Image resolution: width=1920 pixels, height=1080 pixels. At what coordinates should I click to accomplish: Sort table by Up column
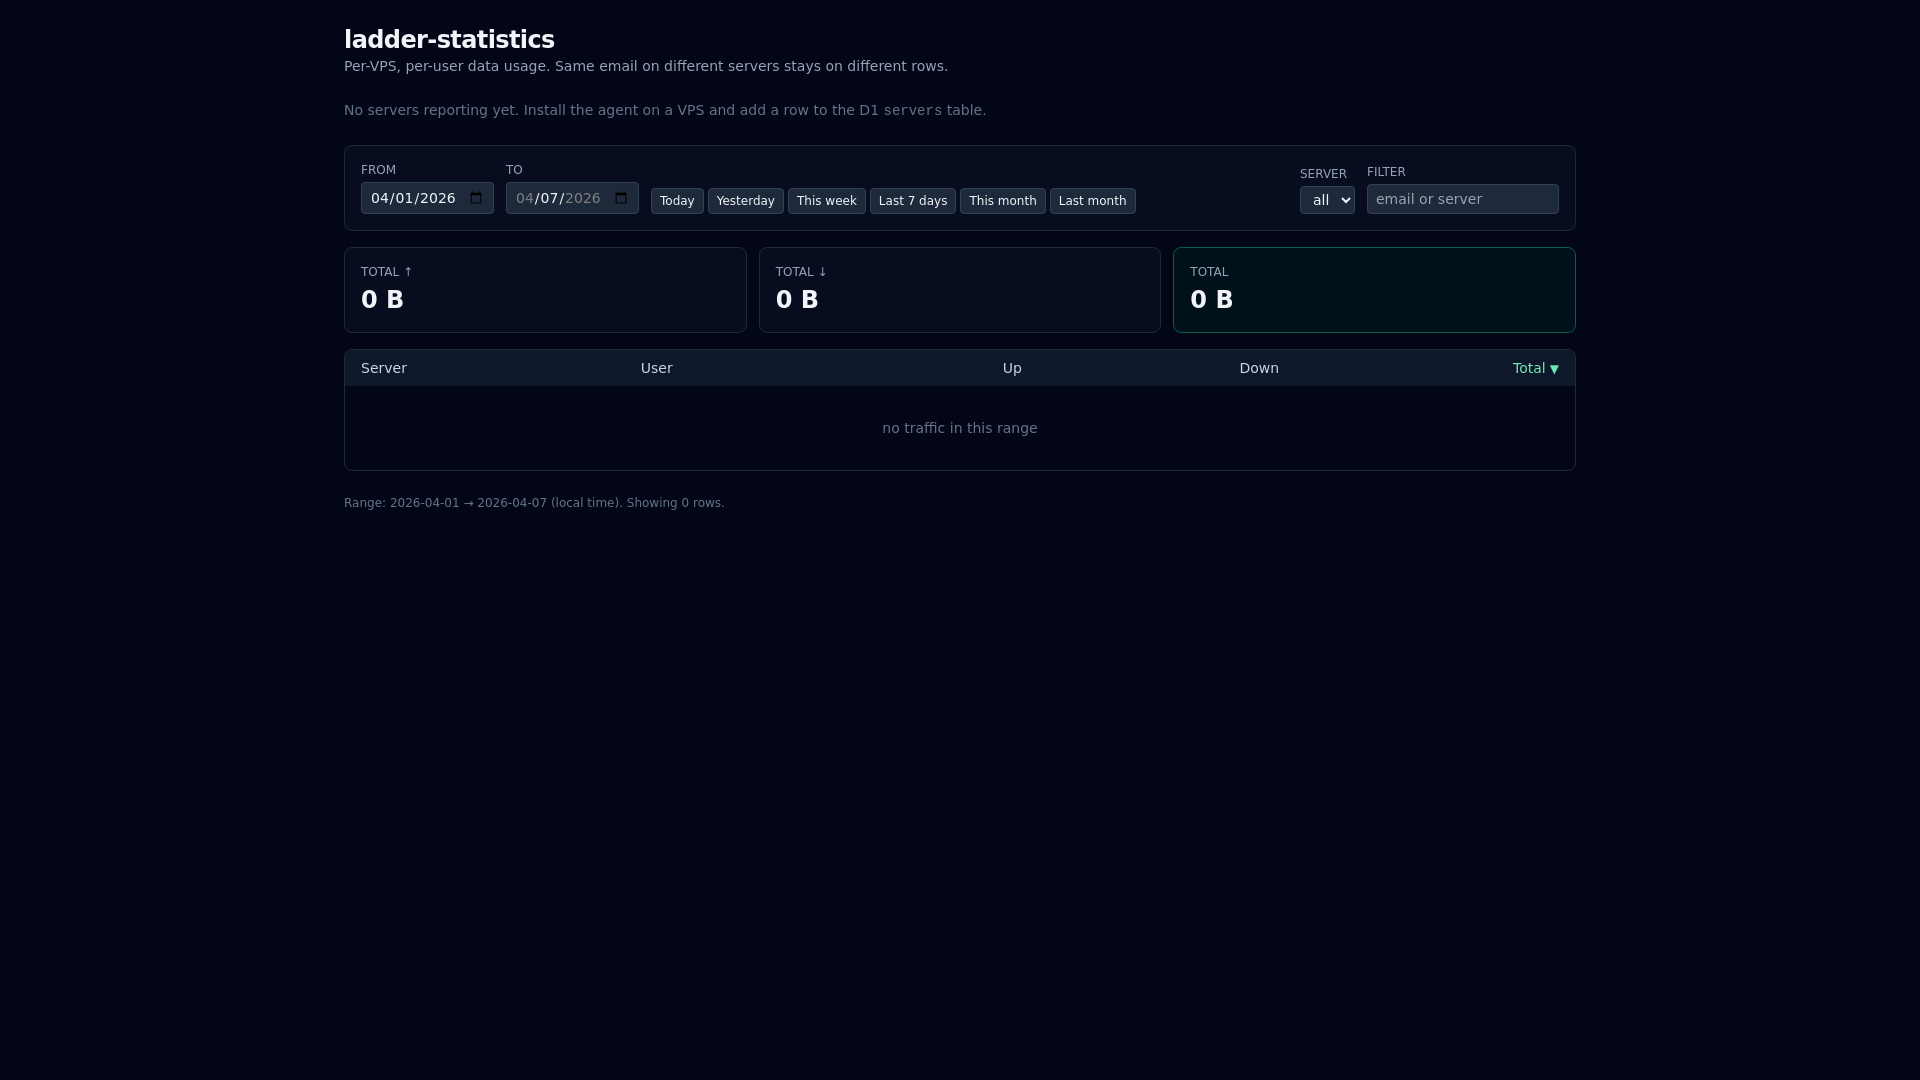pyautogui.click(x=1012, y=368)
